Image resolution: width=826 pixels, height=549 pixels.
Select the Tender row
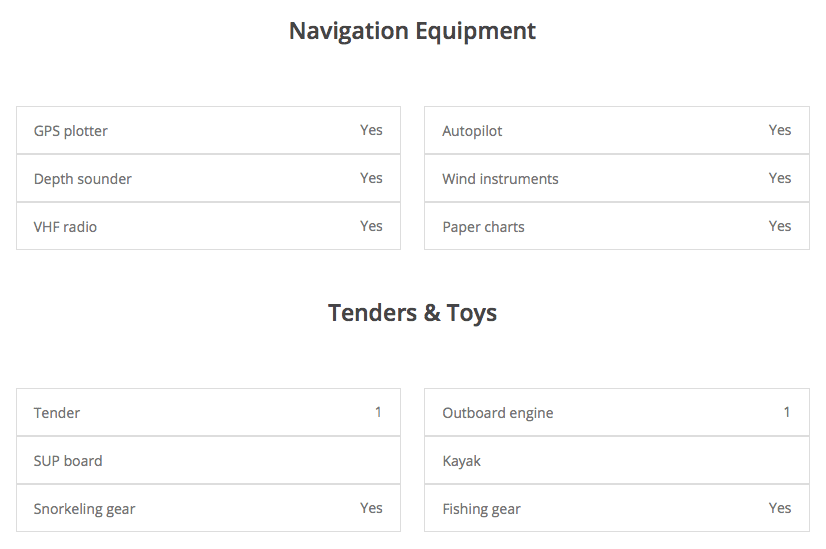point(208,413)
